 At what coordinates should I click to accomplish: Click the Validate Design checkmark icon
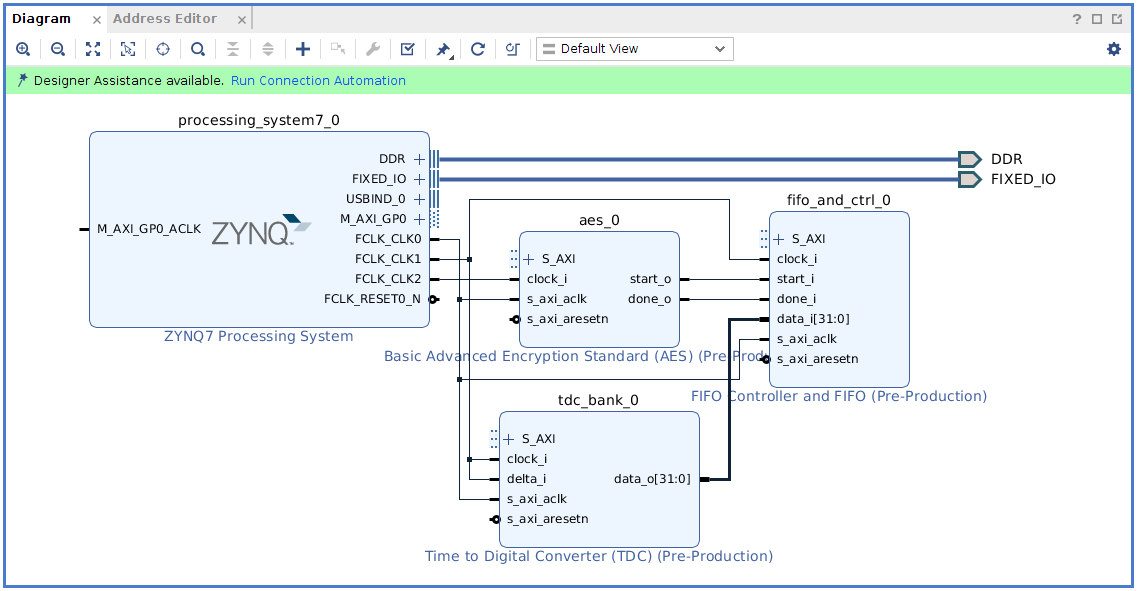coord(408,49)
